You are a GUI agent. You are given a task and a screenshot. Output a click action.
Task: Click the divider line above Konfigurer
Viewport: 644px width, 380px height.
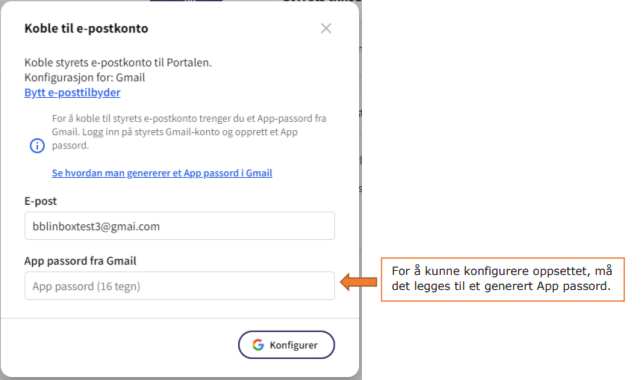click(x=179, y=318)
